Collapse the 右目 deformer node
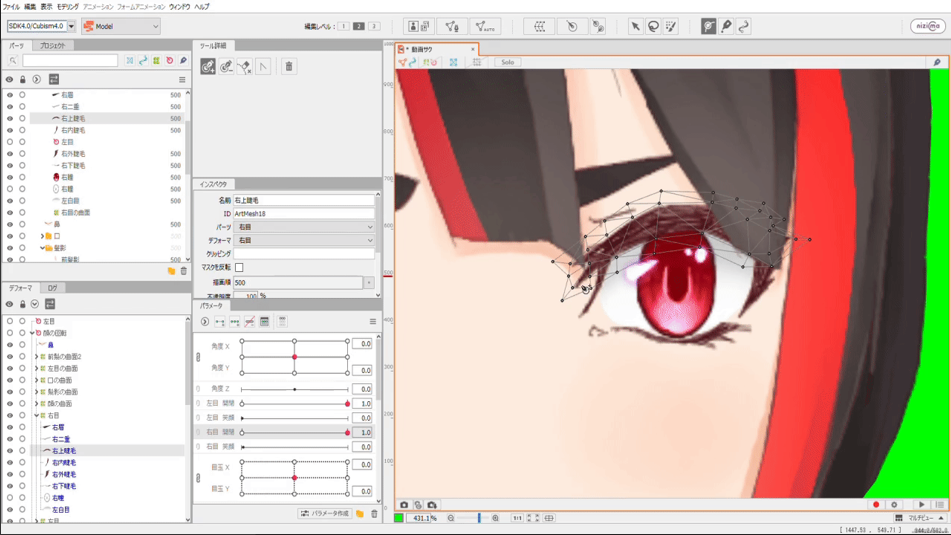The image size is (951, 535). point(36,416)
